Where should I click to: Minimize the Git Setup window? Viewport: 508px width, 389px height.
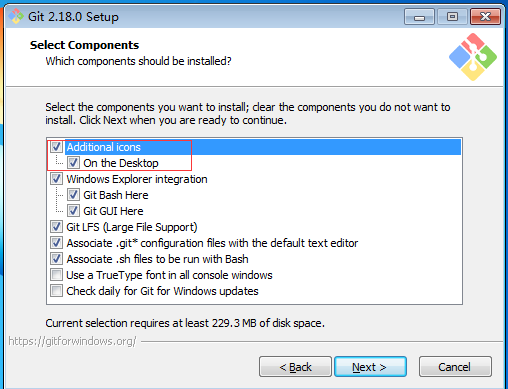click(419, 17)
